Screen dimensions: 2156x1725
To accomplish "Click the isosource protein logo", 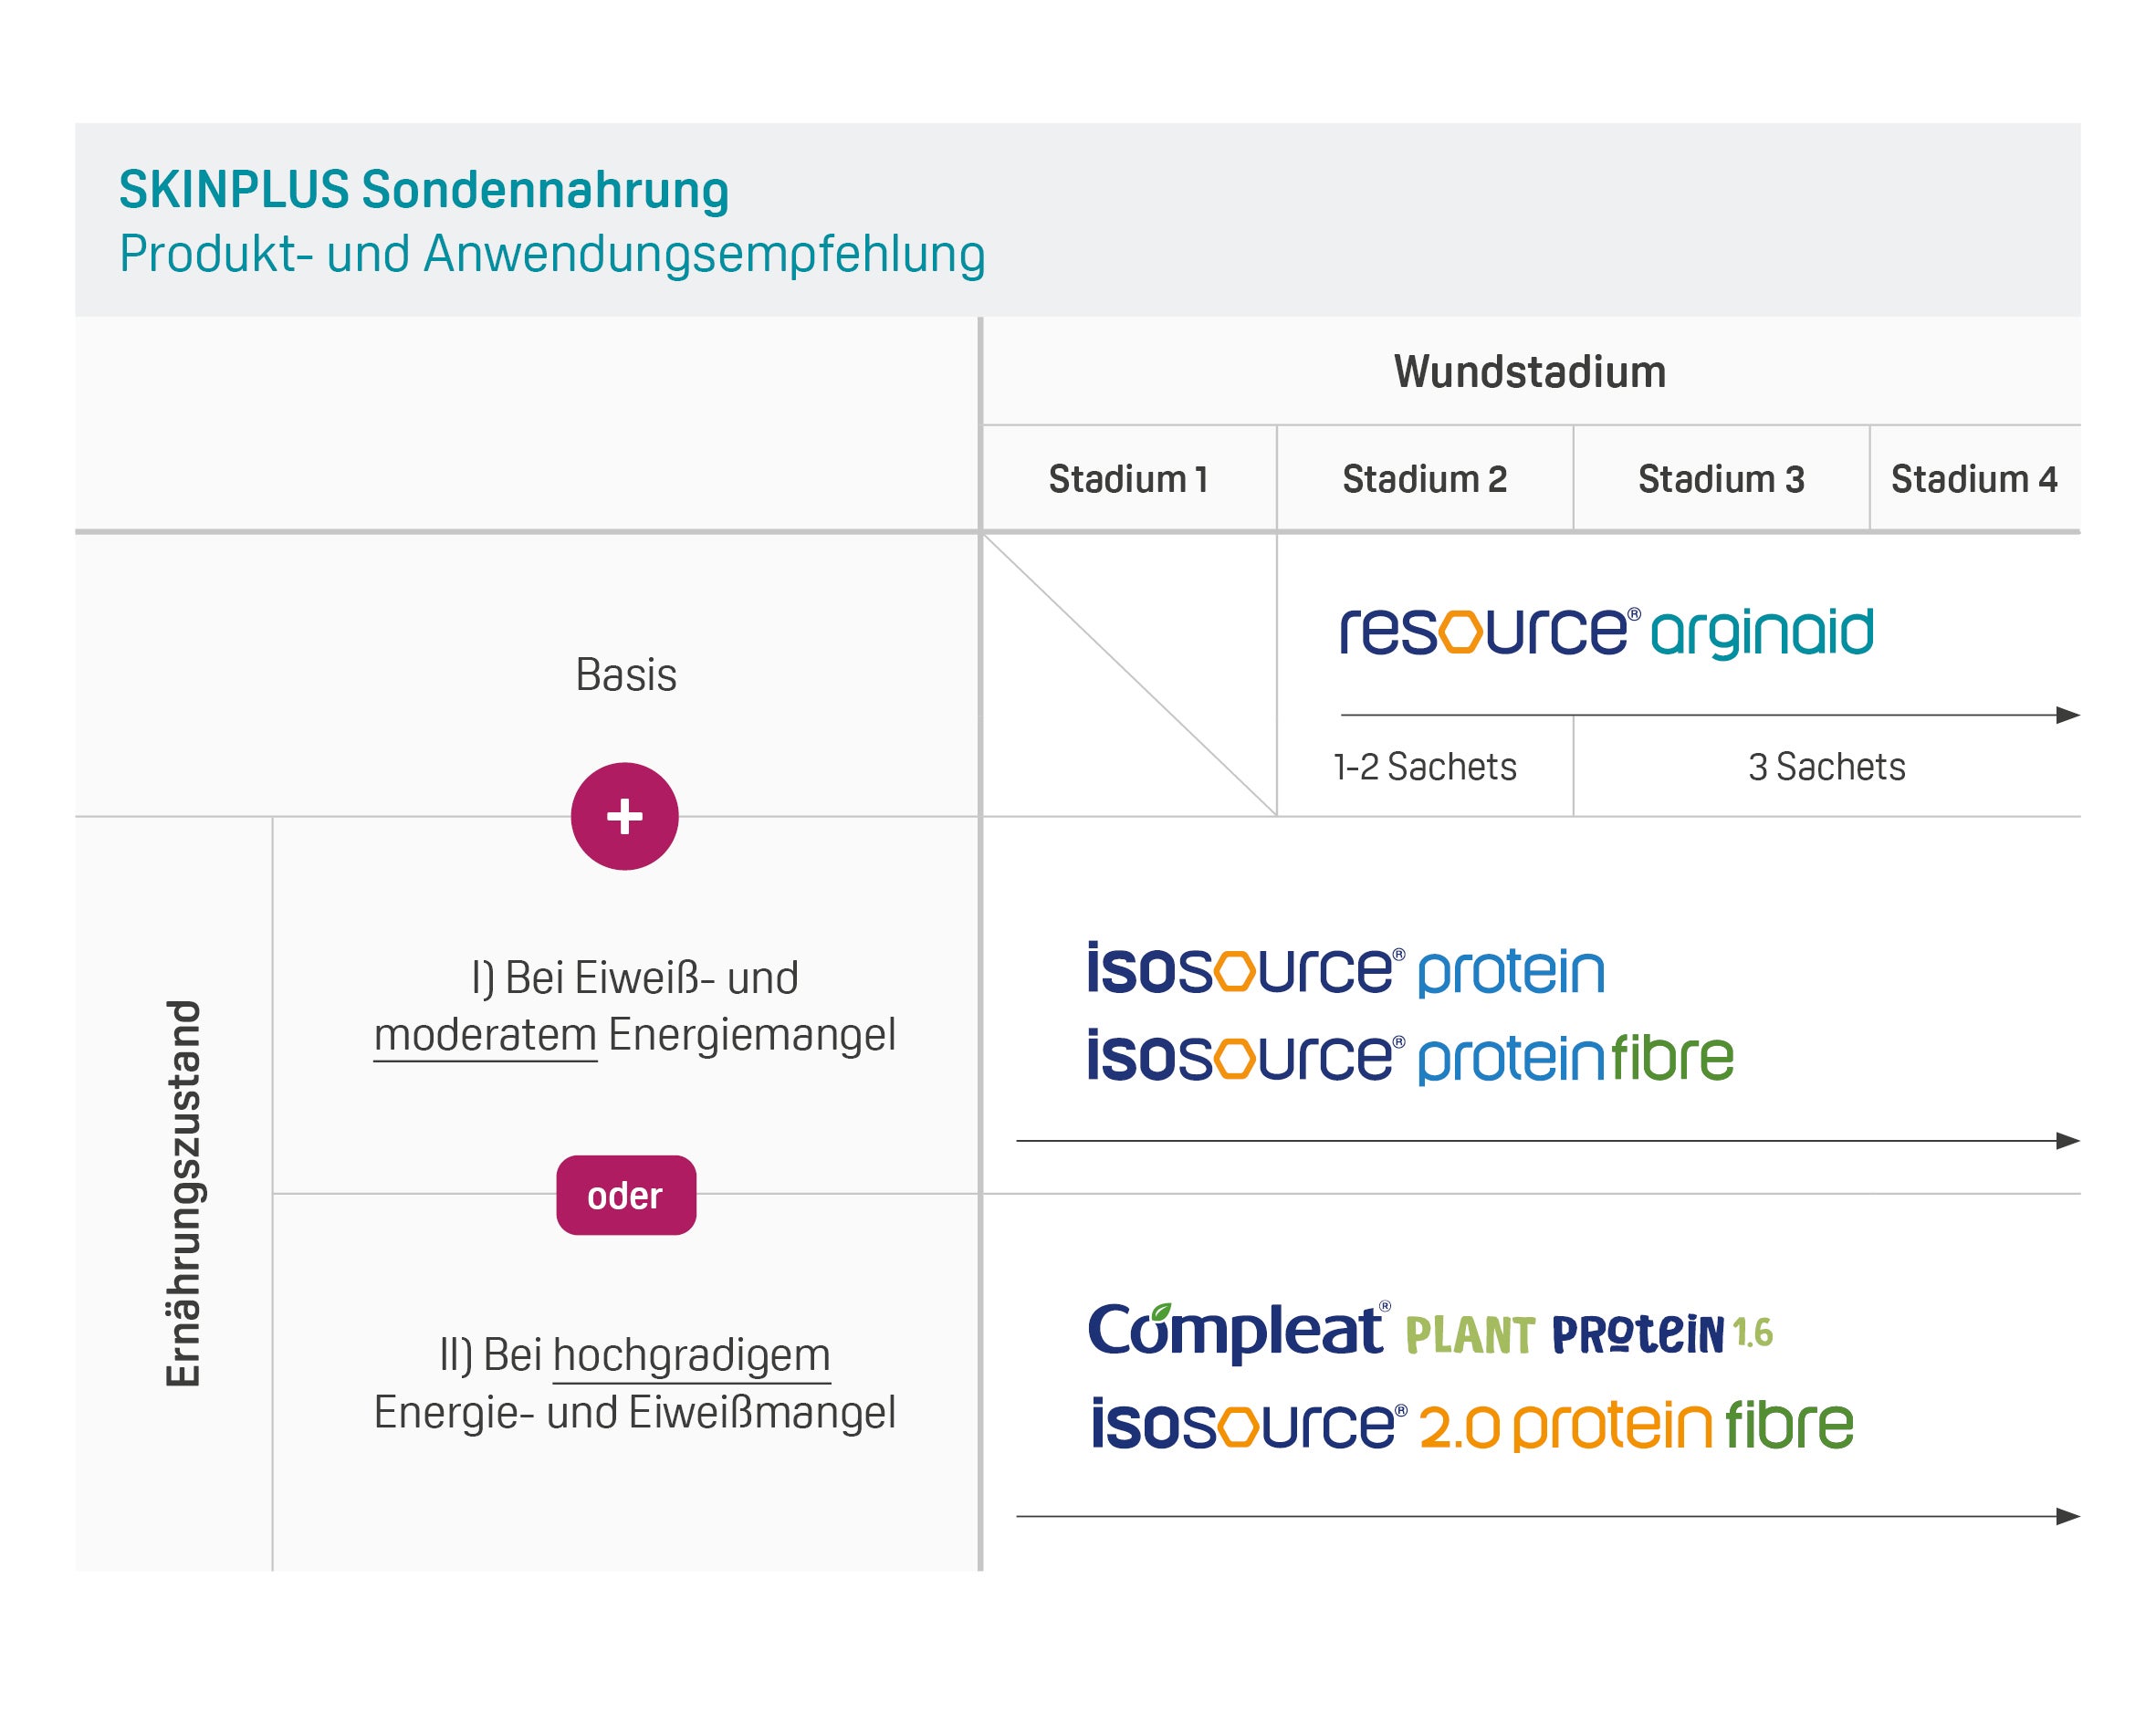I will [x=1346, y=970].
